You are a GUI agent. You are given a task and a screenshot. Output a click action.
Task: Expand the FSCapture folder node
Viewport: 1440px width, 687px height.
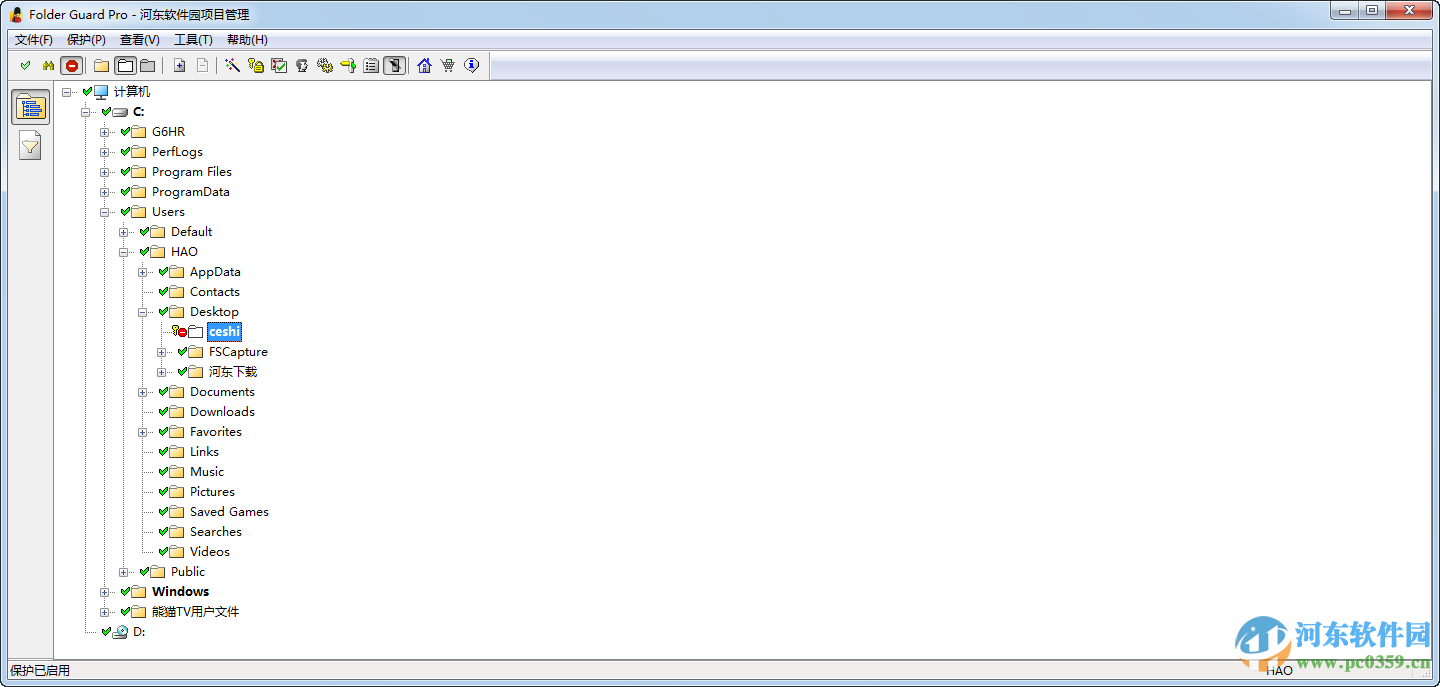[x=162, y=352]
